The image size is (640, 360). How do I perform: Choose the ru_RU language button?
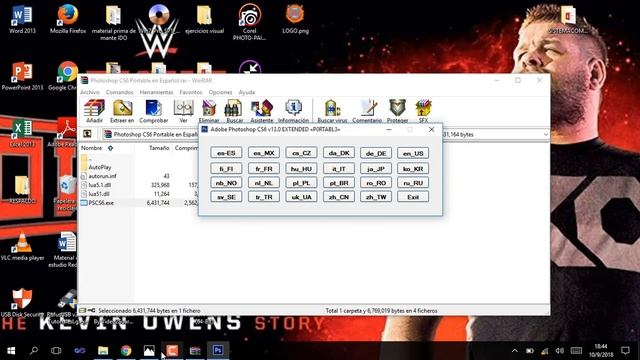click(x=413, y=183)
